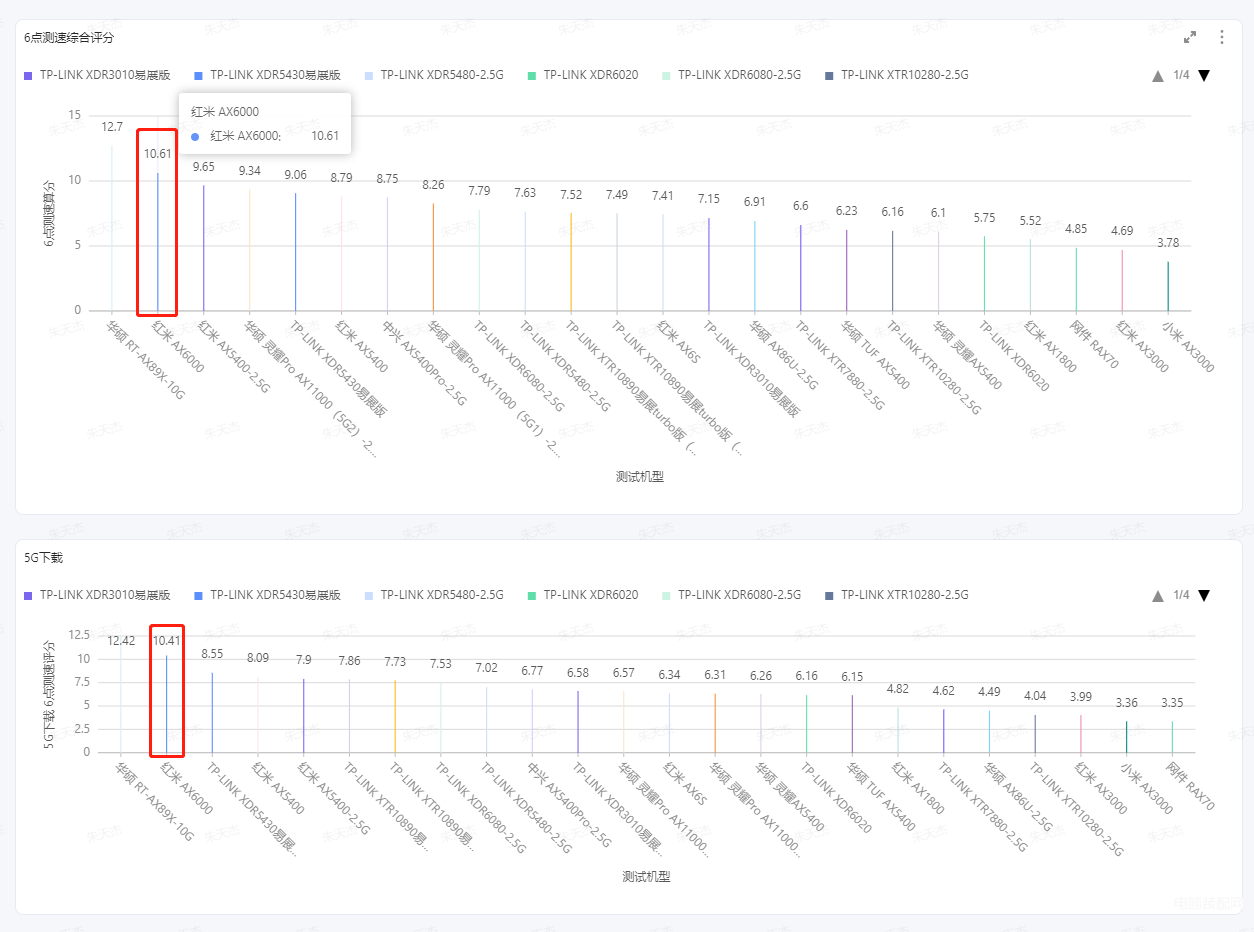Click the 5G下载 chart title
This screenshot has height=932, width=1254.
(42, 557)
